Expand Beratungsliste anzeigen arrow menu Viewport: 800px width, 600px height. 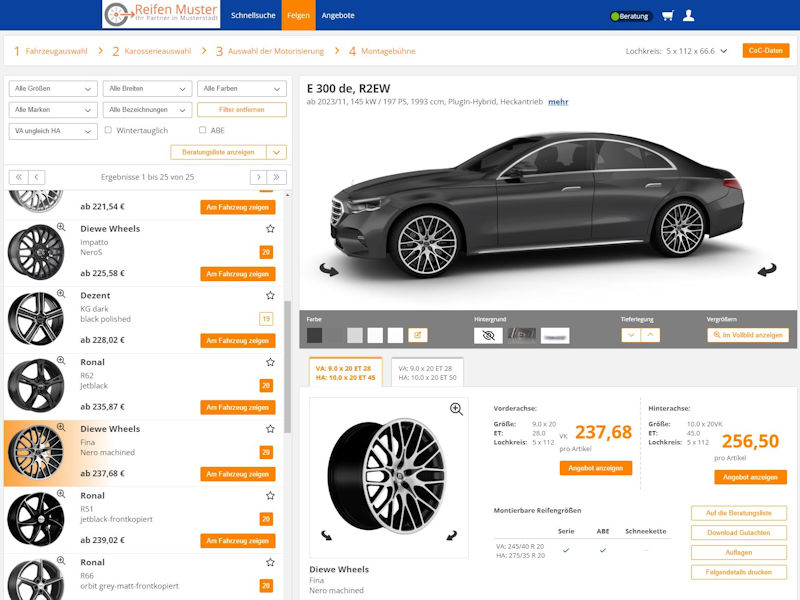point(277,152)
